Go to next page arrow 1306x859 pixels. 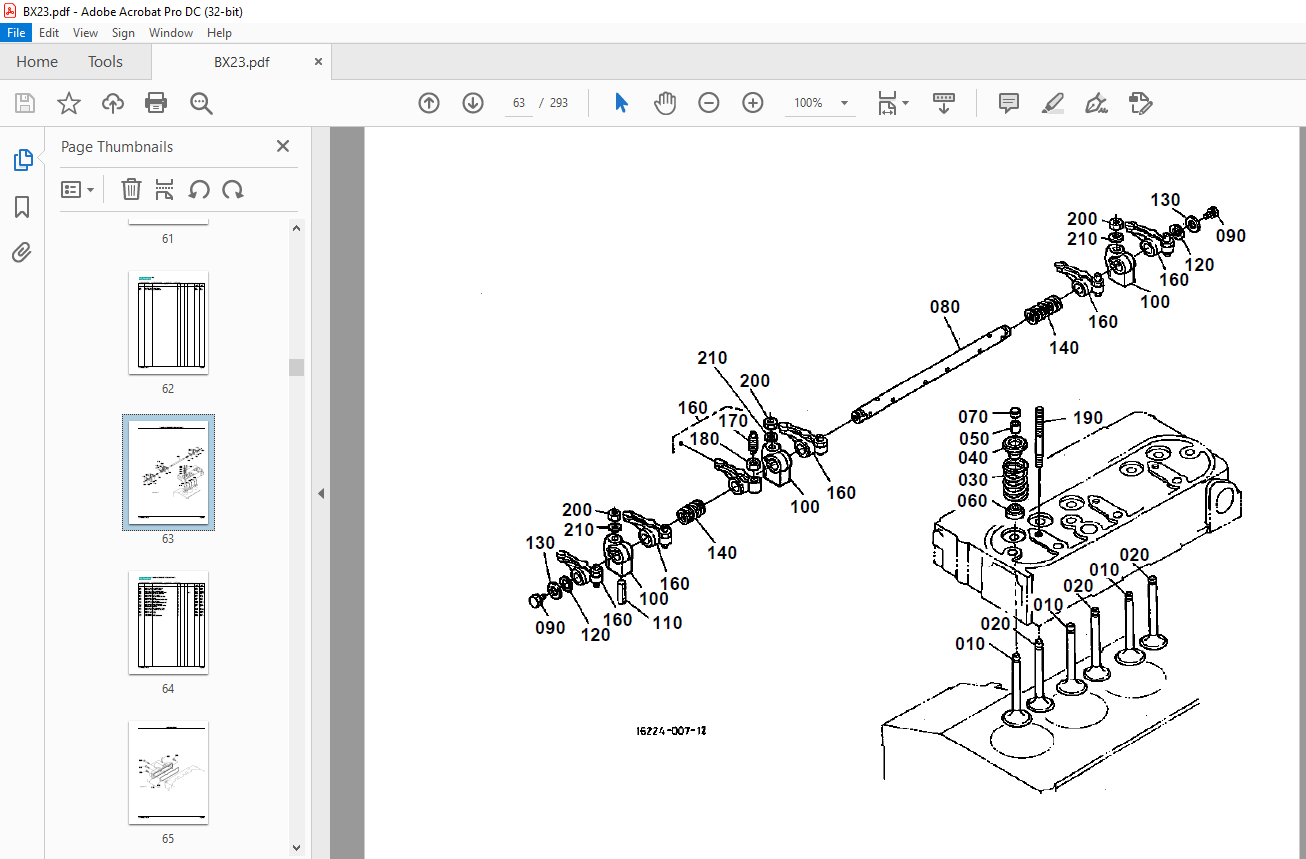pos(473,103)
